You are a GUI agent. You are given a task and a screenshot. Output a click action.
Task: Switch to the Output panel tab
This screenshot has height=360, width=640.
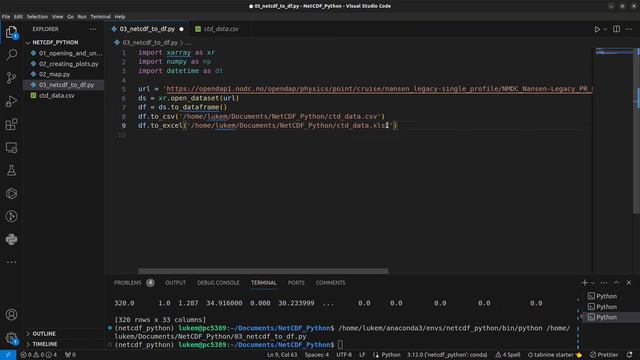tap(175, 283)
